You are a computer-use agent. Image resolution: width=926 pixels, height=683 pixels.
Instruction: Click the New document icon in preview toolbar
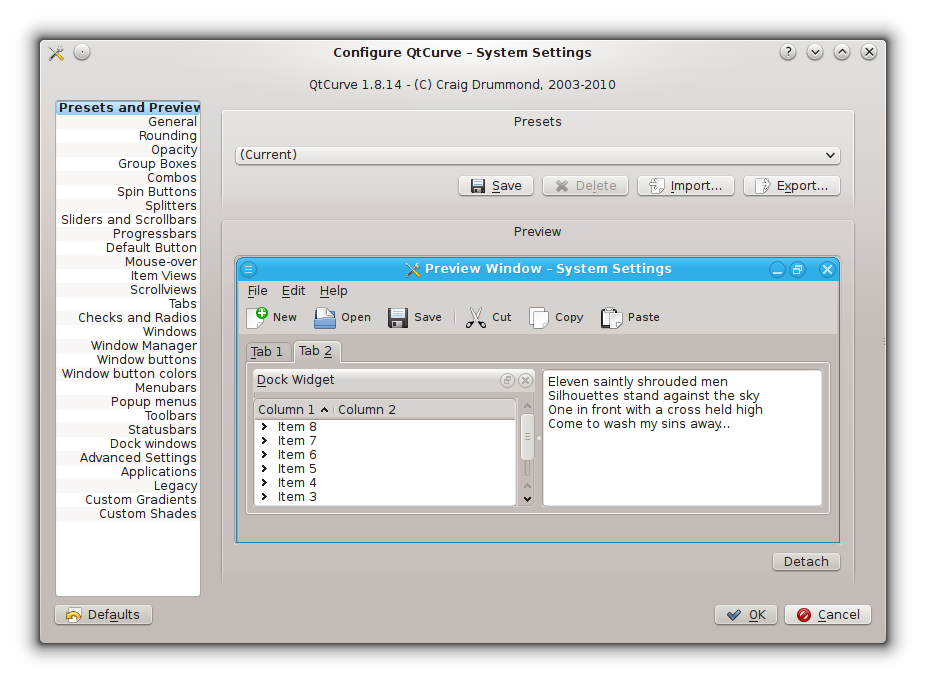click(257, 317)
